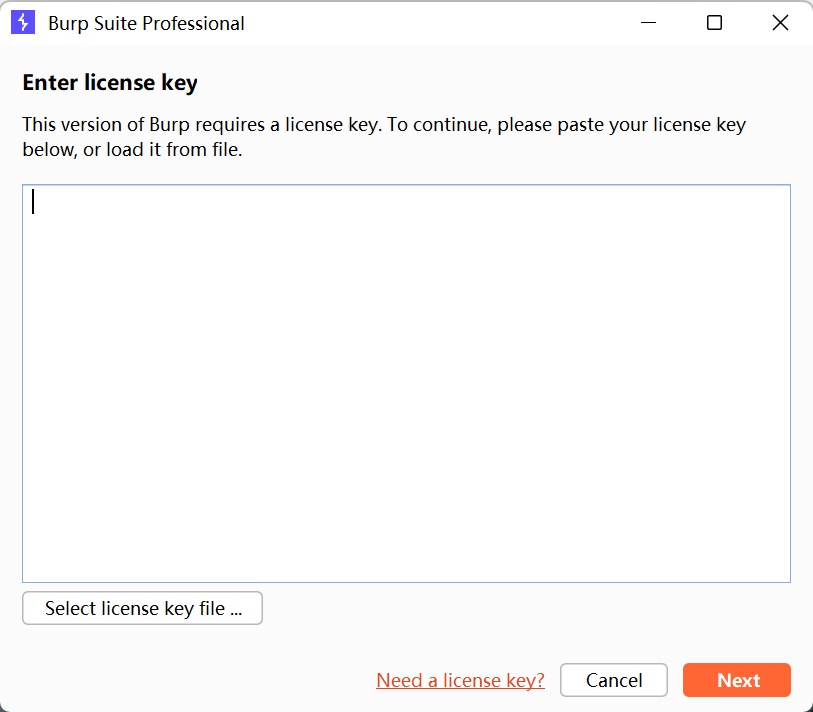Place caret at the blinking text cursor
This screenshot has height=712, width=813.
(x=33, y=201)
